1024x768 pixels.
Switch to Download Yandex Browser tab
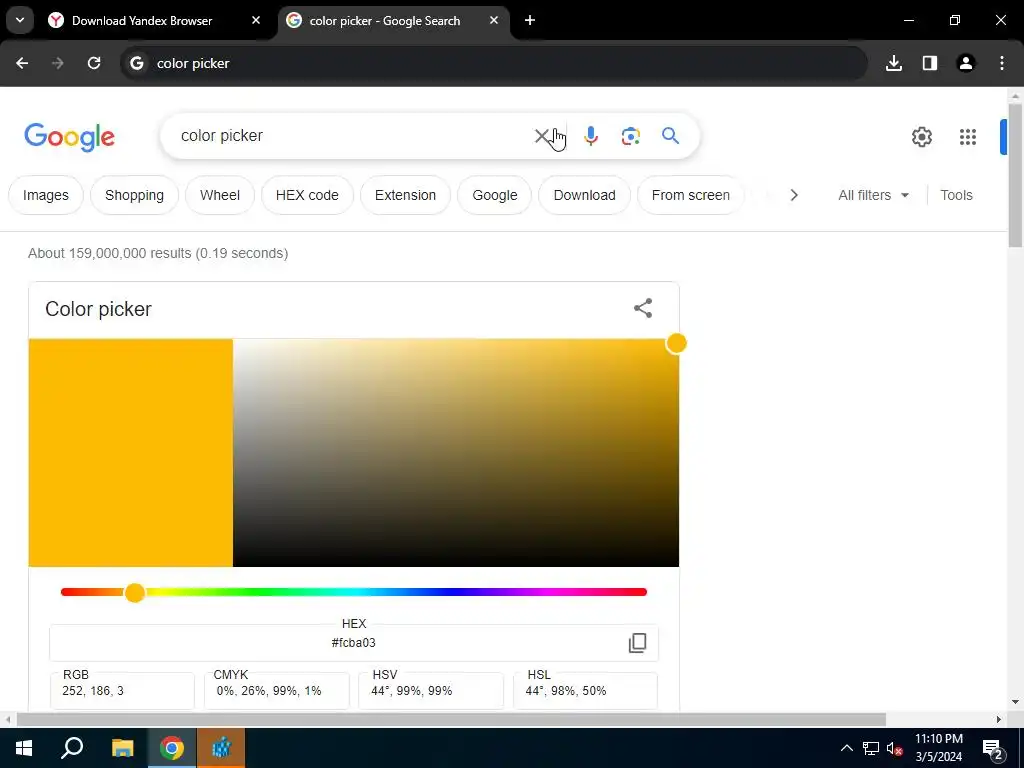pos(142,21)
